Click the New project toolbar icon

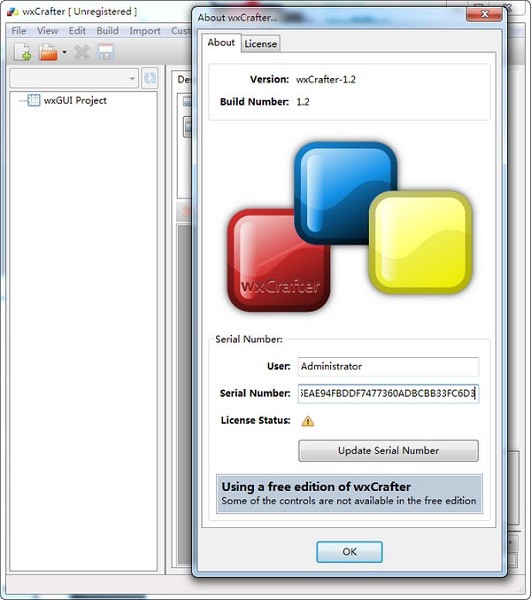[23, 52]
